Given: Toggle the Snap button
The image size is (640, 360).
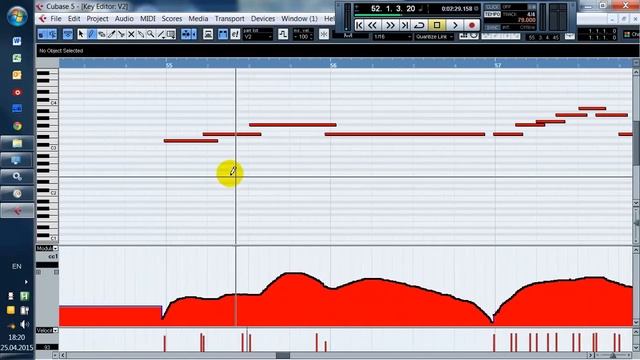Looking at the screenshot, I should [324, 34].
